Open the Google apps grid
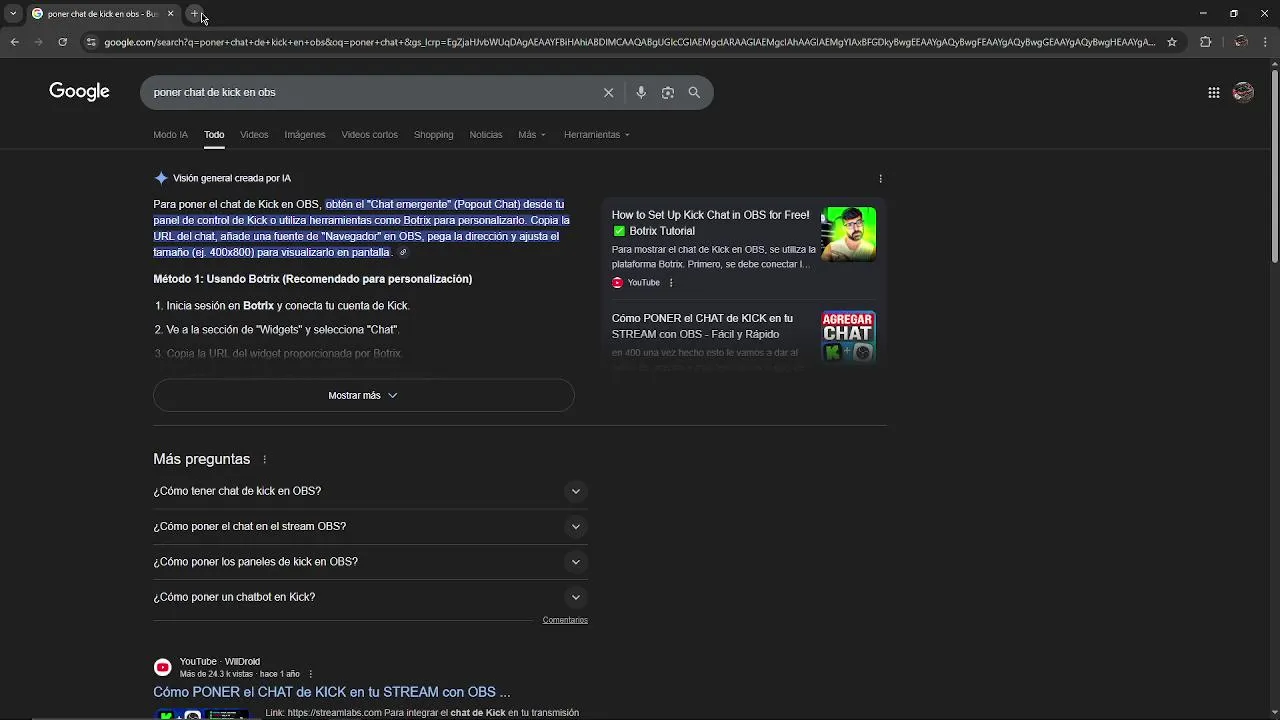Image resolution: width=1280 pixels, height=720 pixels. tap(1214, 93)
